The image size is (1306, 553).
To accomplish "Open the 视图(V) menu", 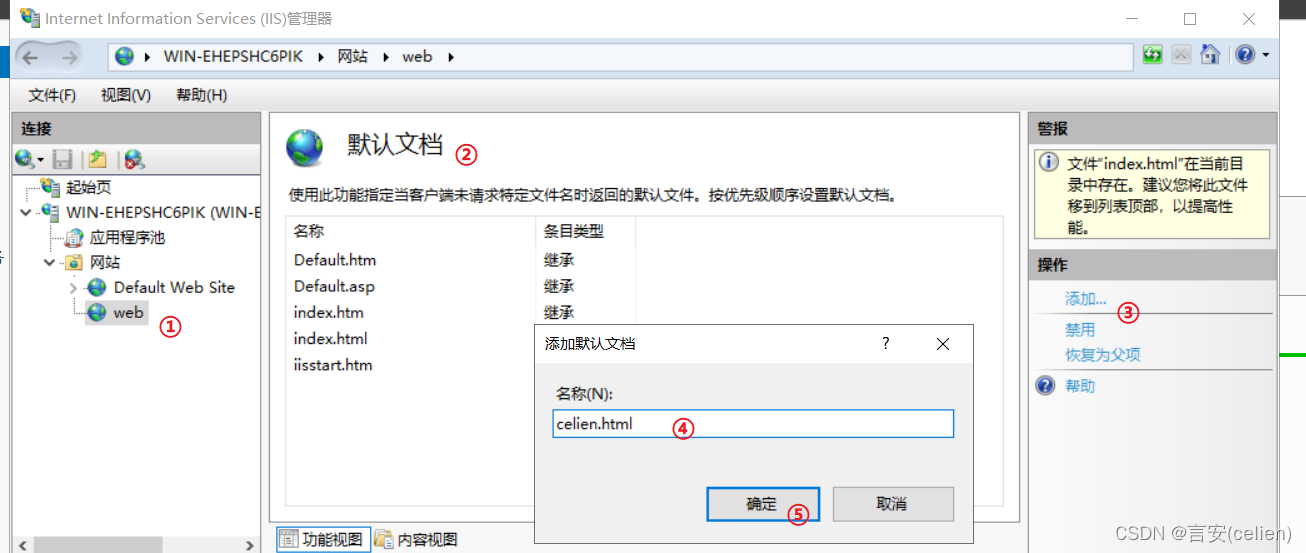I will (126, 95).
